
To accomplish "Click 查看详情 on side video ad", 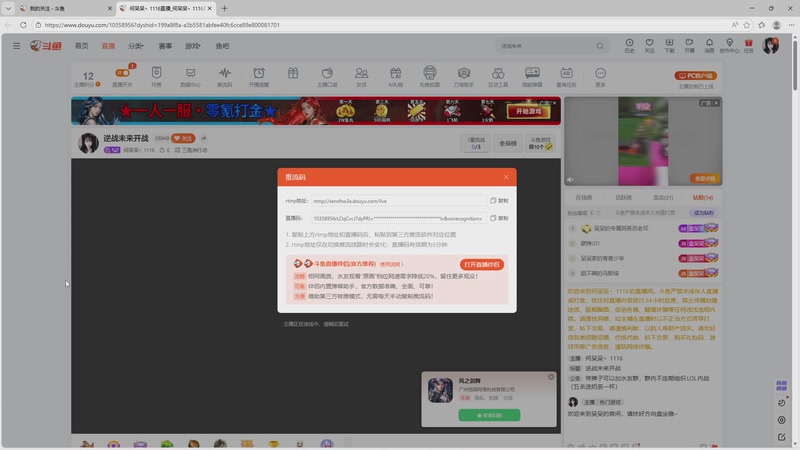I will coord(705,179).
